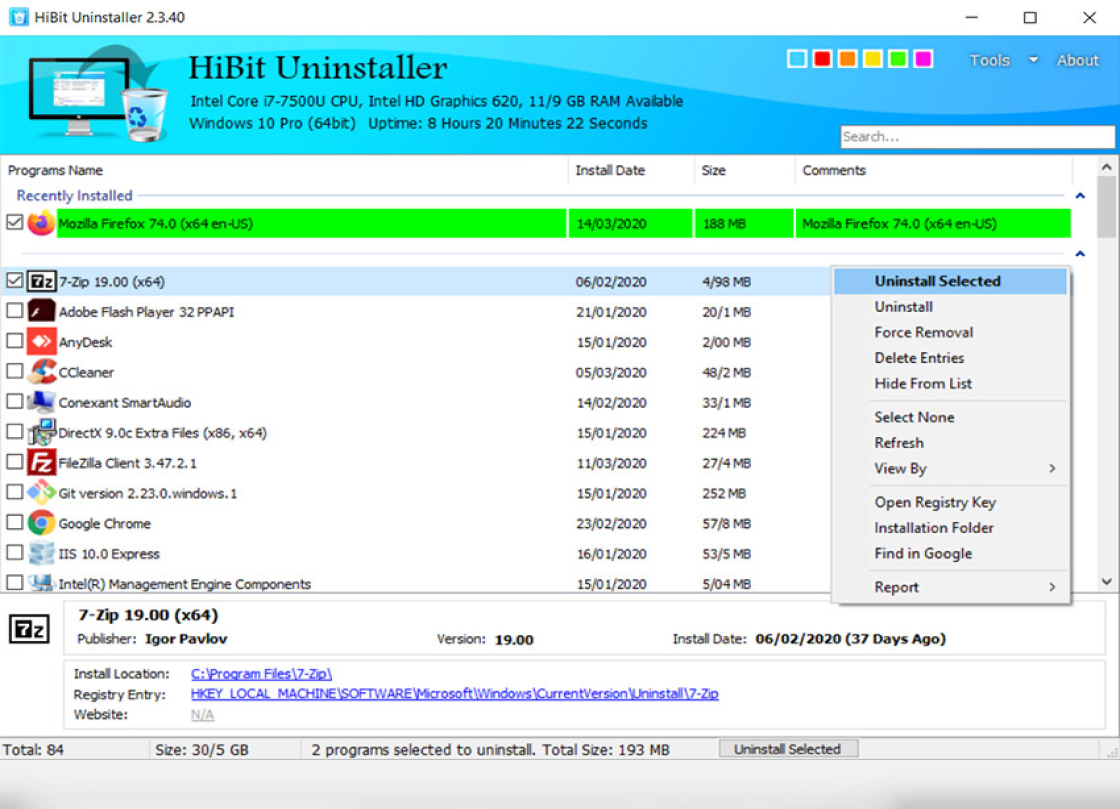Open the About page
1120x809 pixels.
point(1077,60)
